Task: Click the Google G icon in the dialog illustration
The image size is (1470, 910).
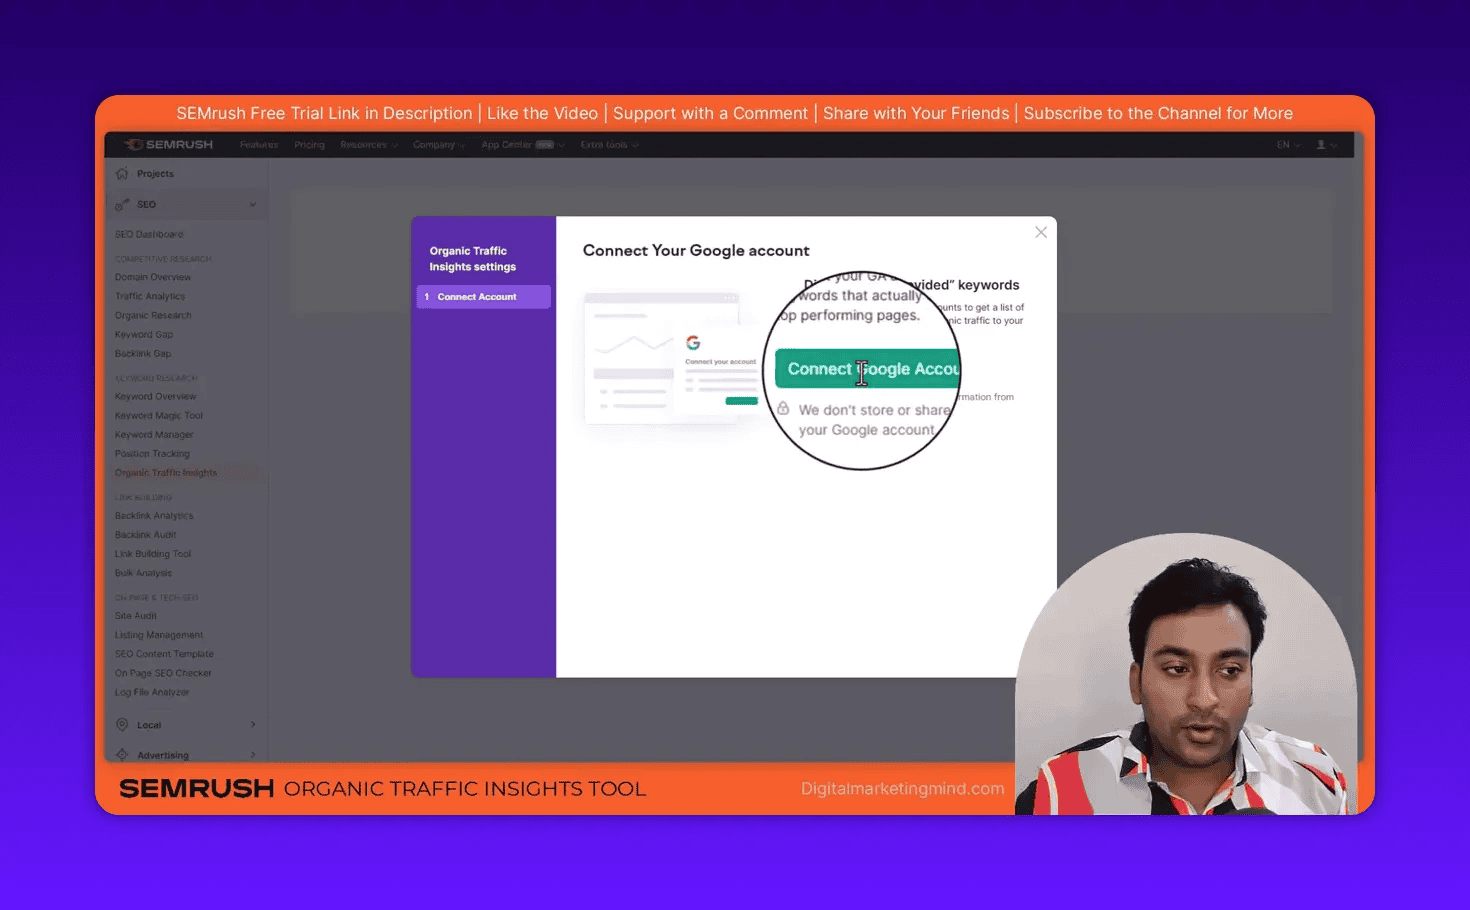Action: tap(693, 341)
